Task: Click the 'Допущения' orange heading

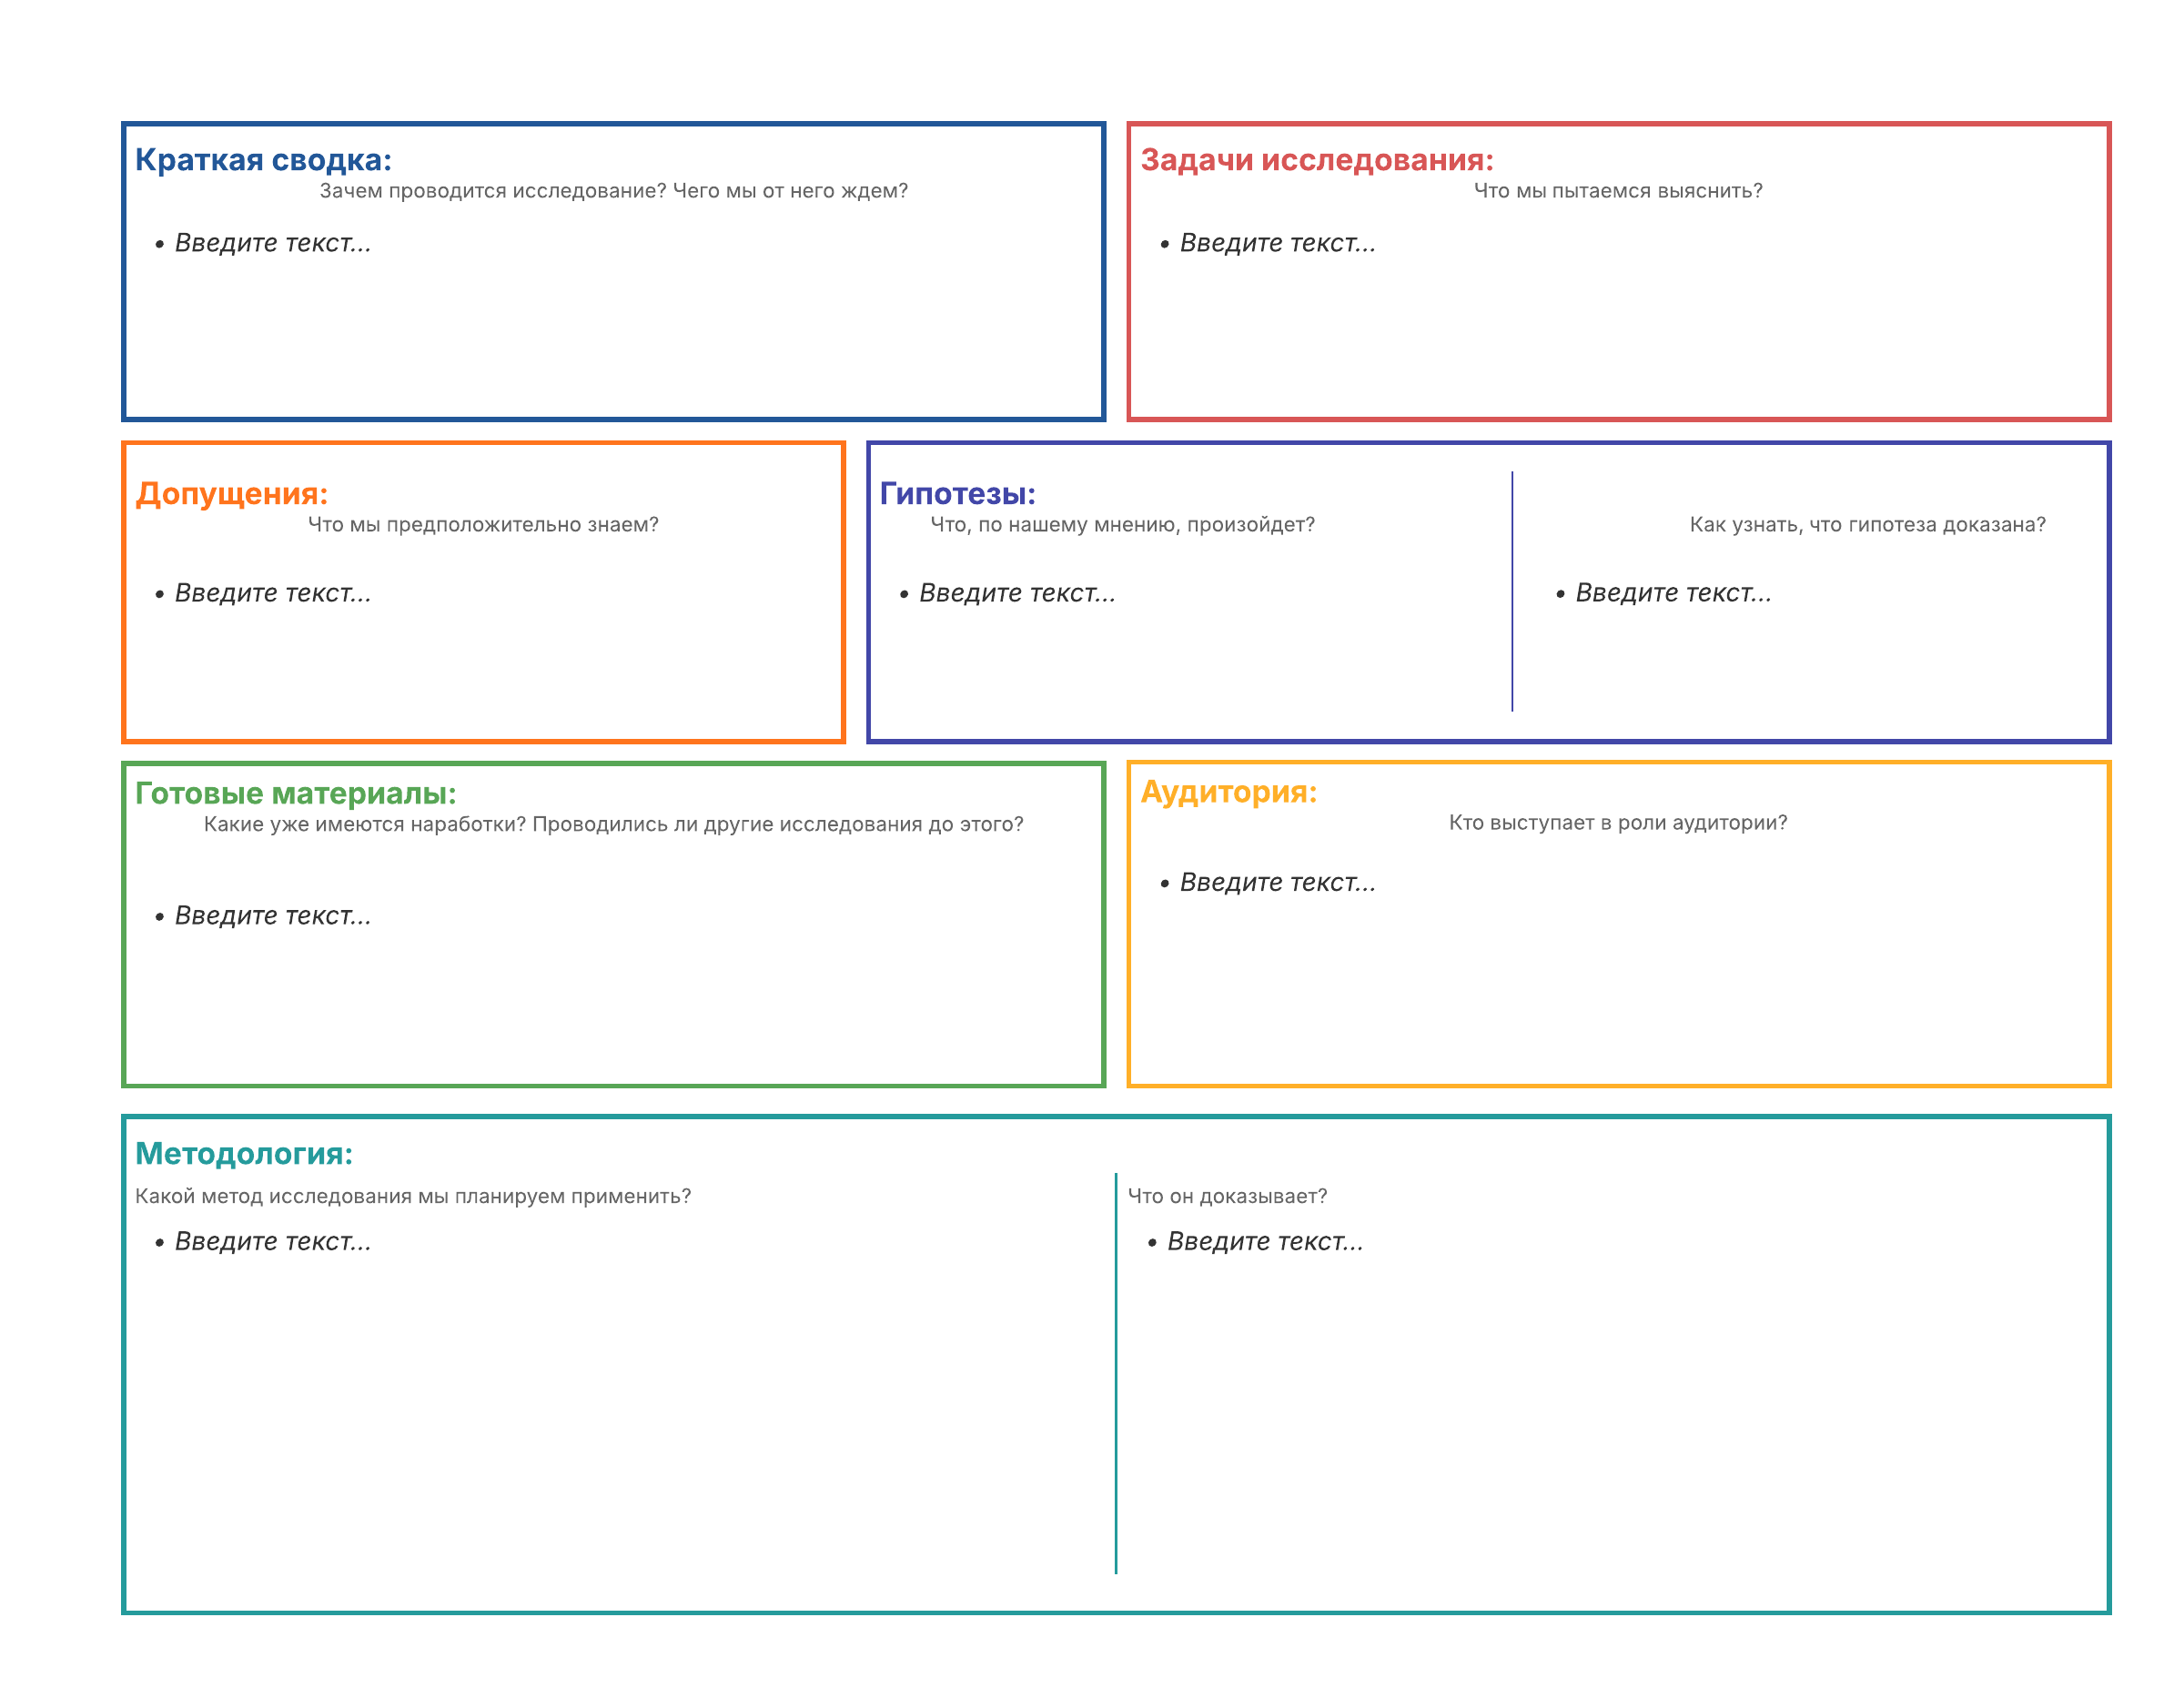Action: [231, 493]
